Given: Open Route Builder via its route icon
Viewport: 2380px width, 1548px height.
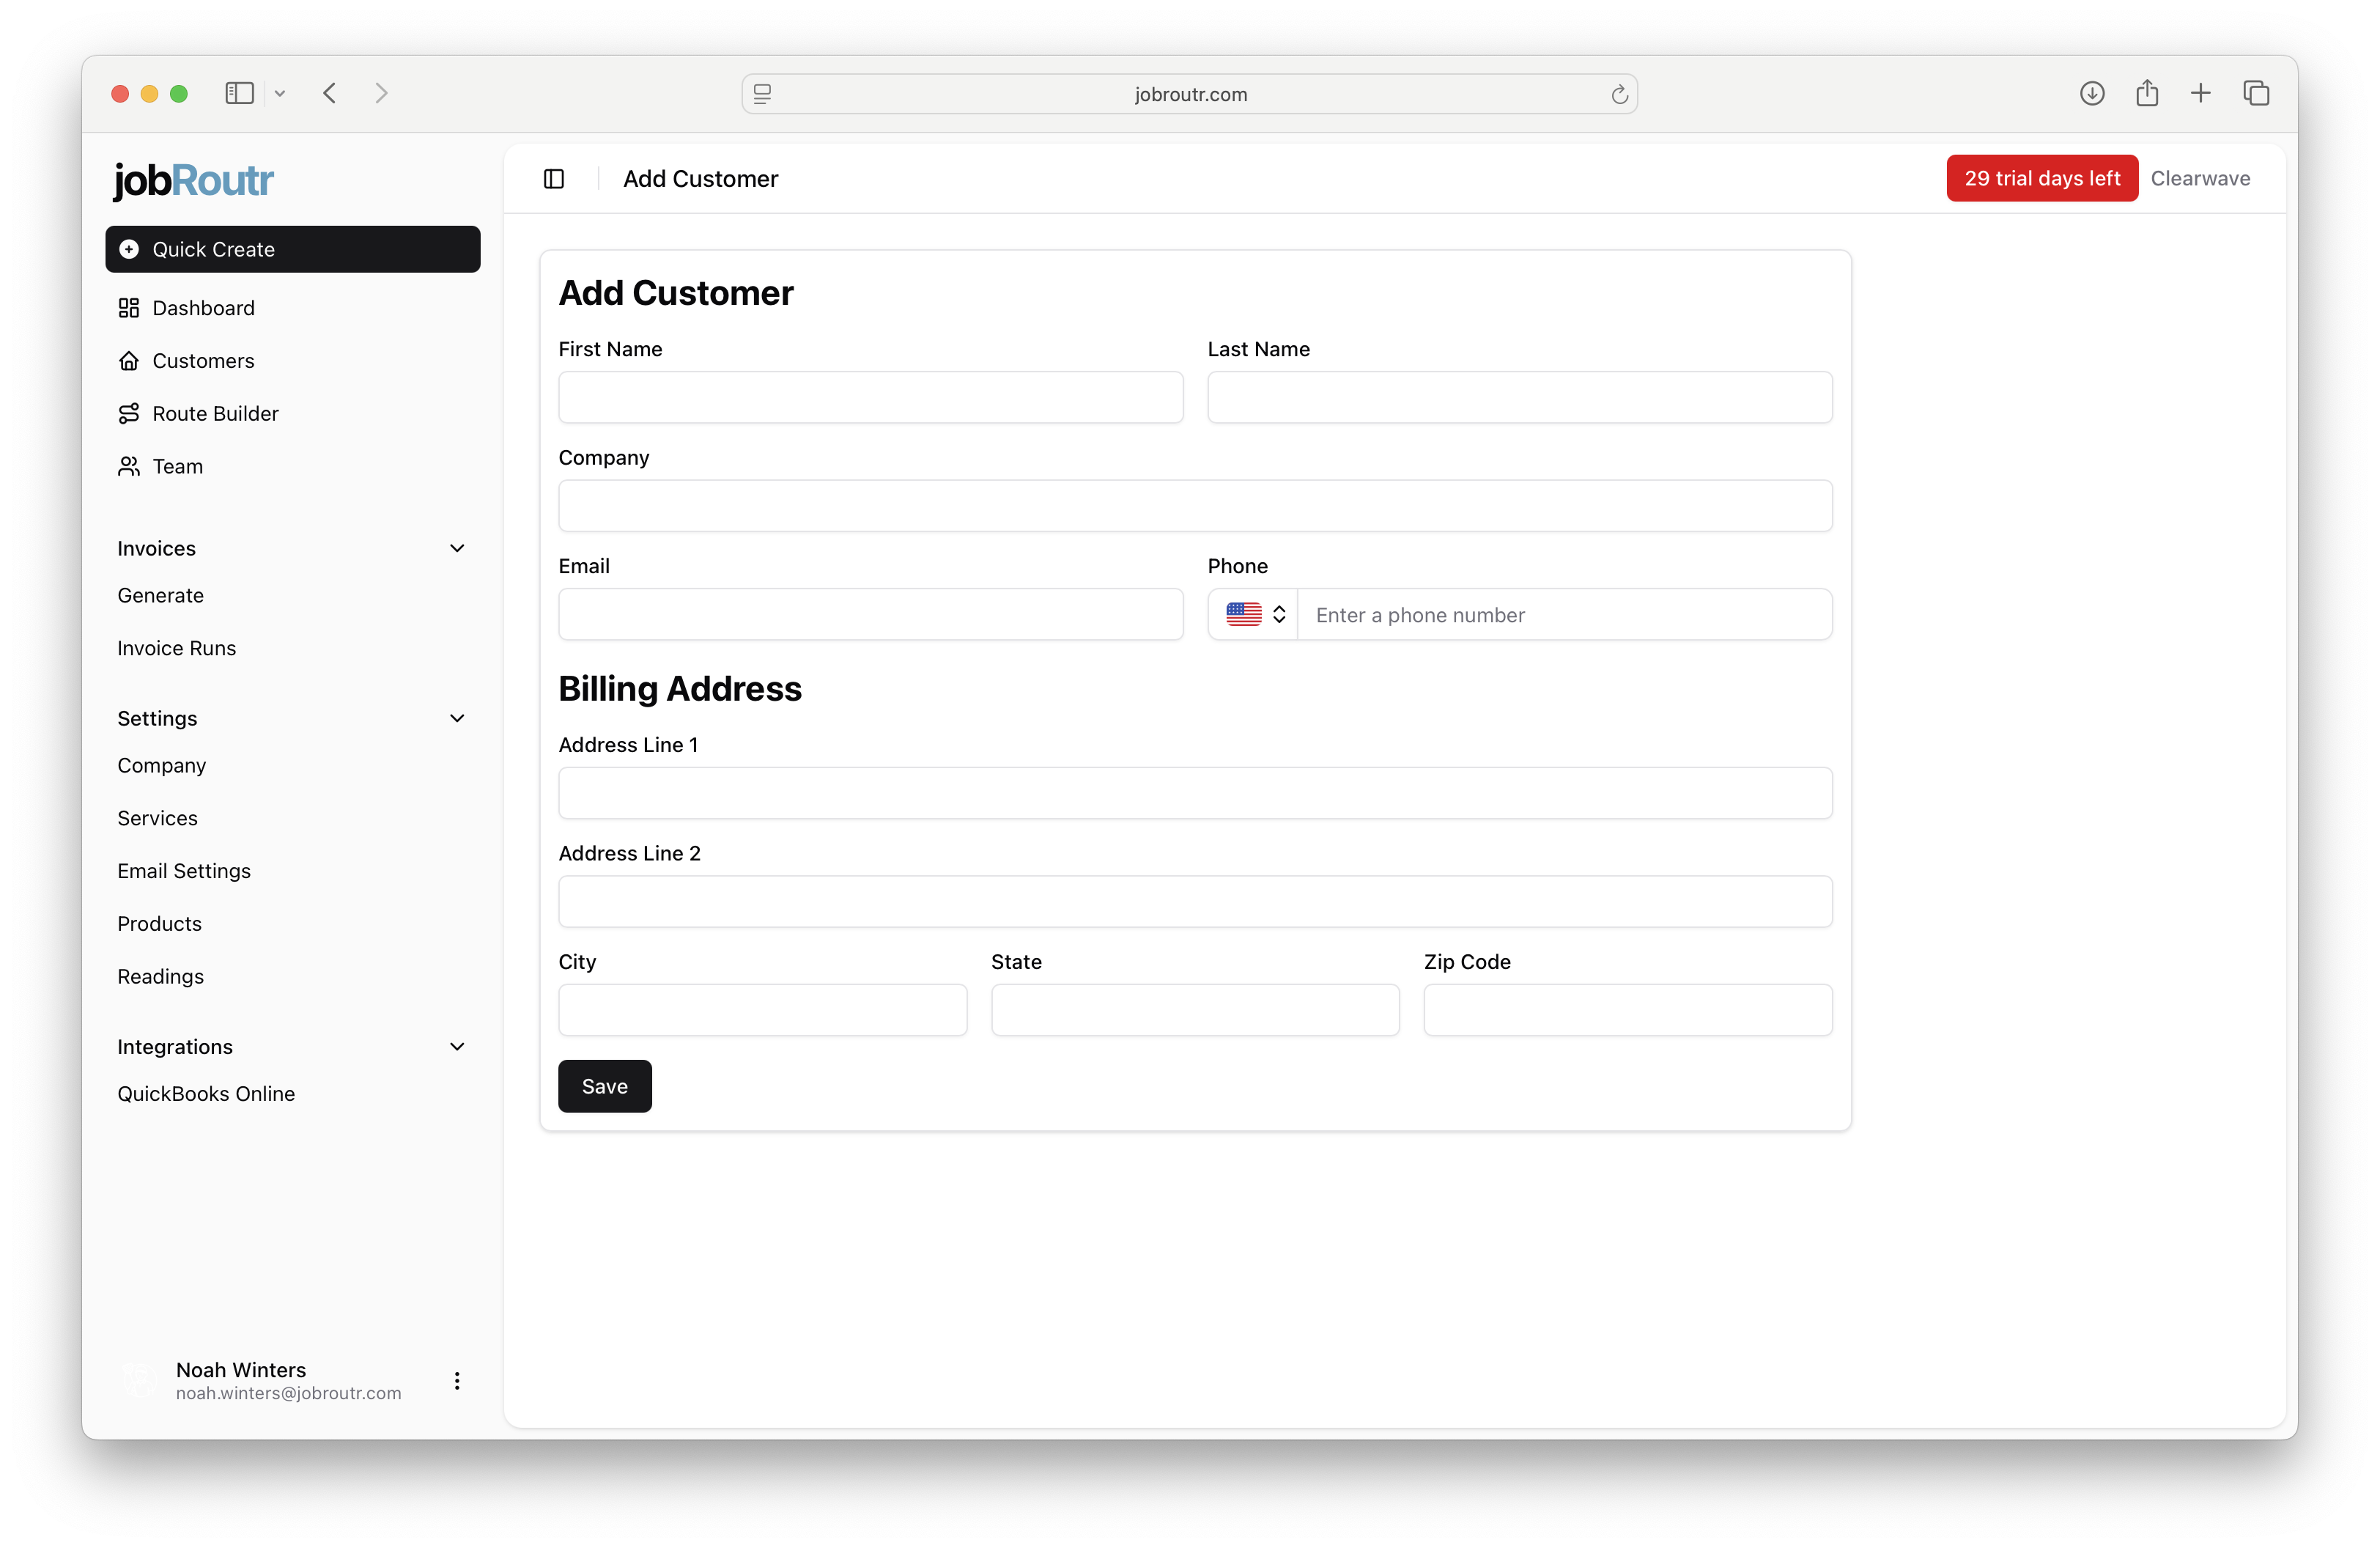Looking at the screenshot, I should 130,413.
